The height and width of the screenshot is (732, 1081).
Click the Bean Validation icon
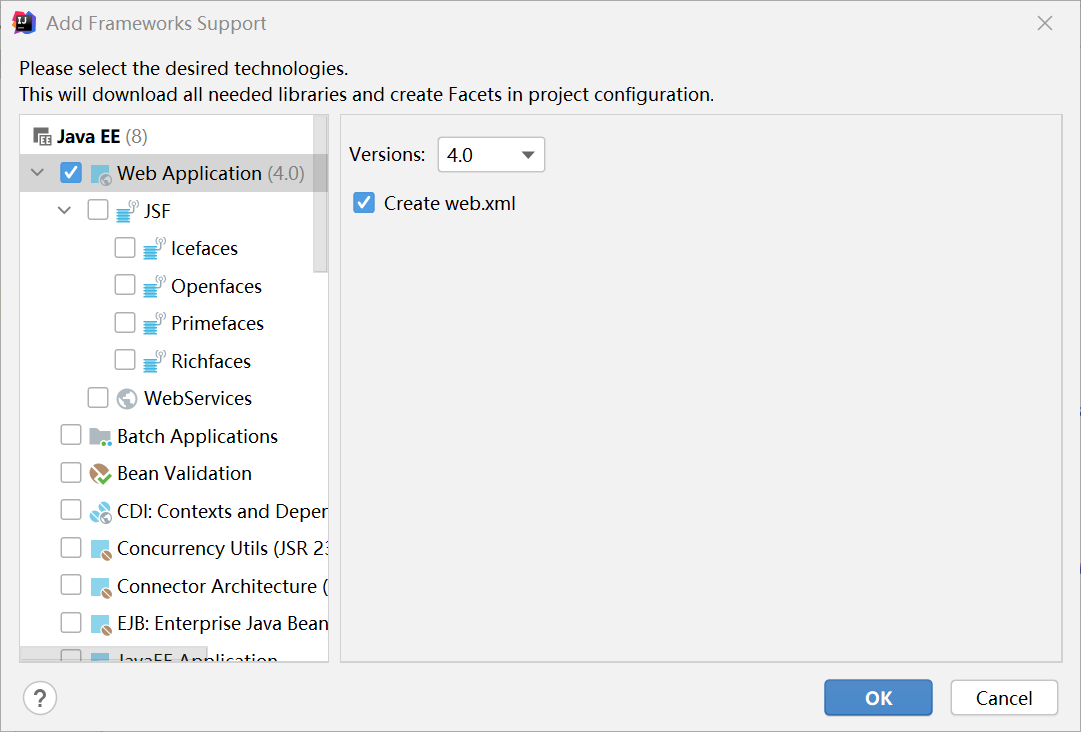tap(100, 474)
